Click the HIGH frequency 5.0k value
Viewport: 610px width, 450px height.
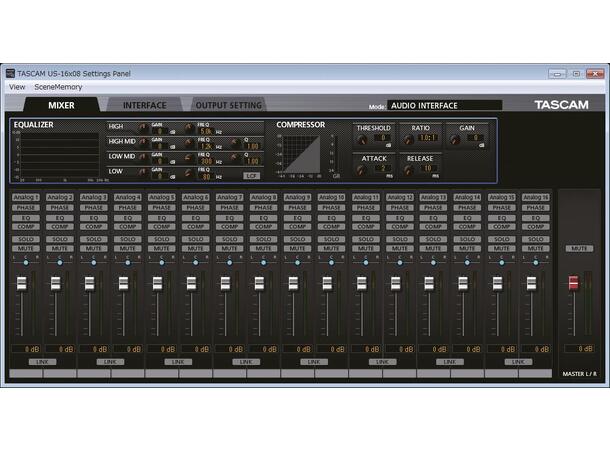[206, 131]
